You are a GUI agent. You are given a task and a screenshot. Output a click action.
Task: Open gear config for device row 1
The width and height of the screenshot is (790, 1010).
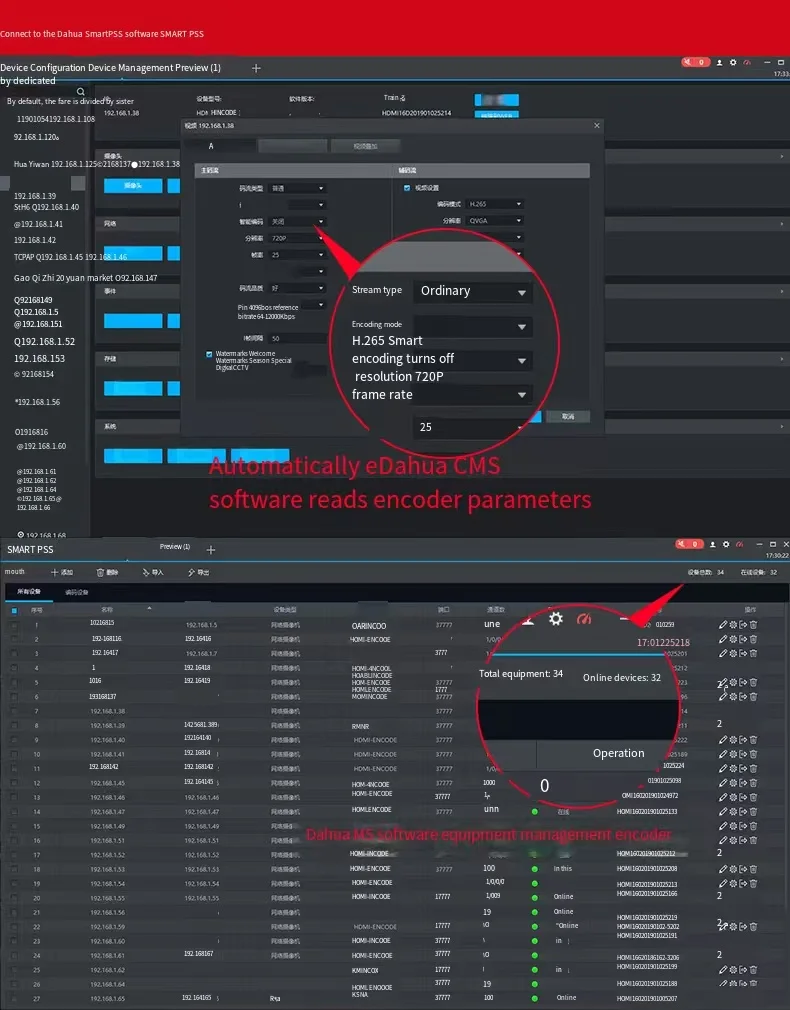pos(733,624)
